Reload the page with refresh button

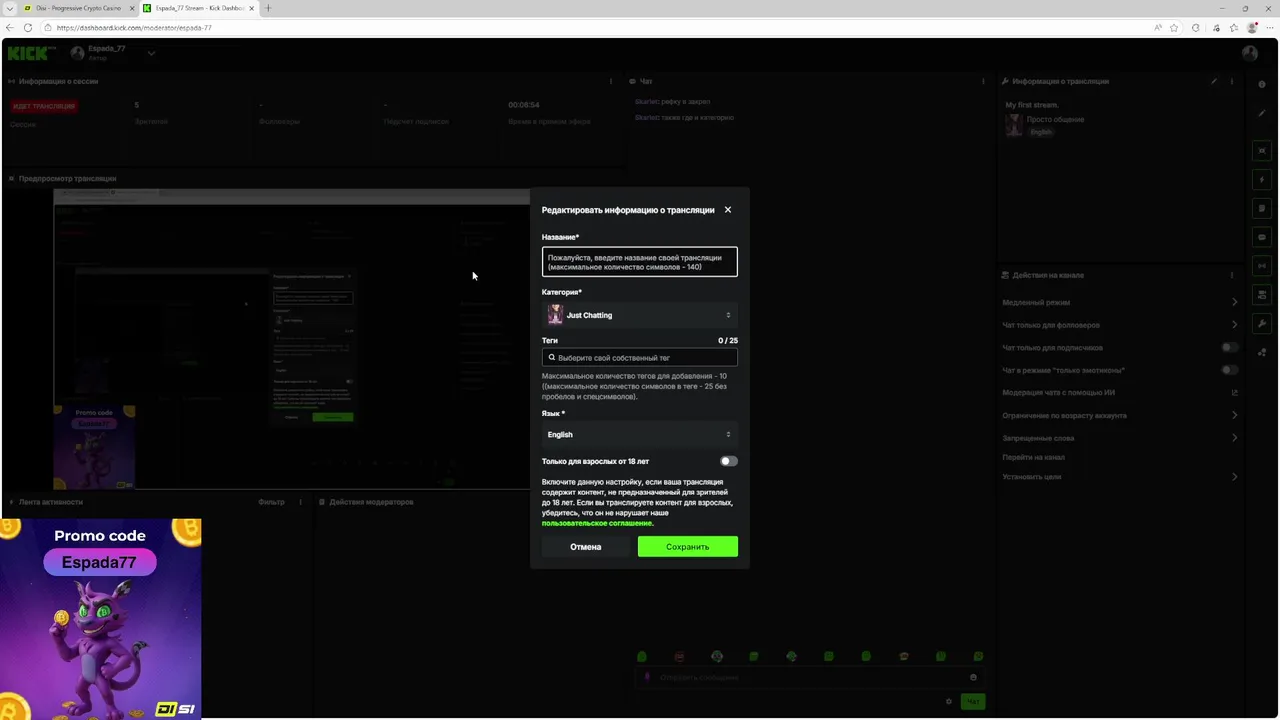27,28
